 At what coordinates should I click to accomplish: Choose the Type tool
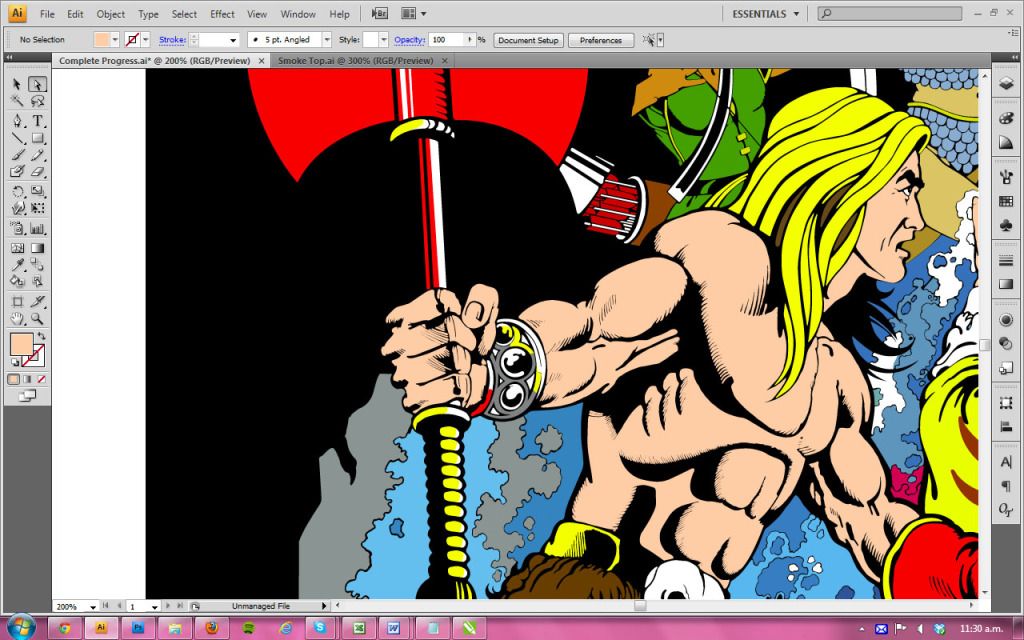tap(37, 120)
